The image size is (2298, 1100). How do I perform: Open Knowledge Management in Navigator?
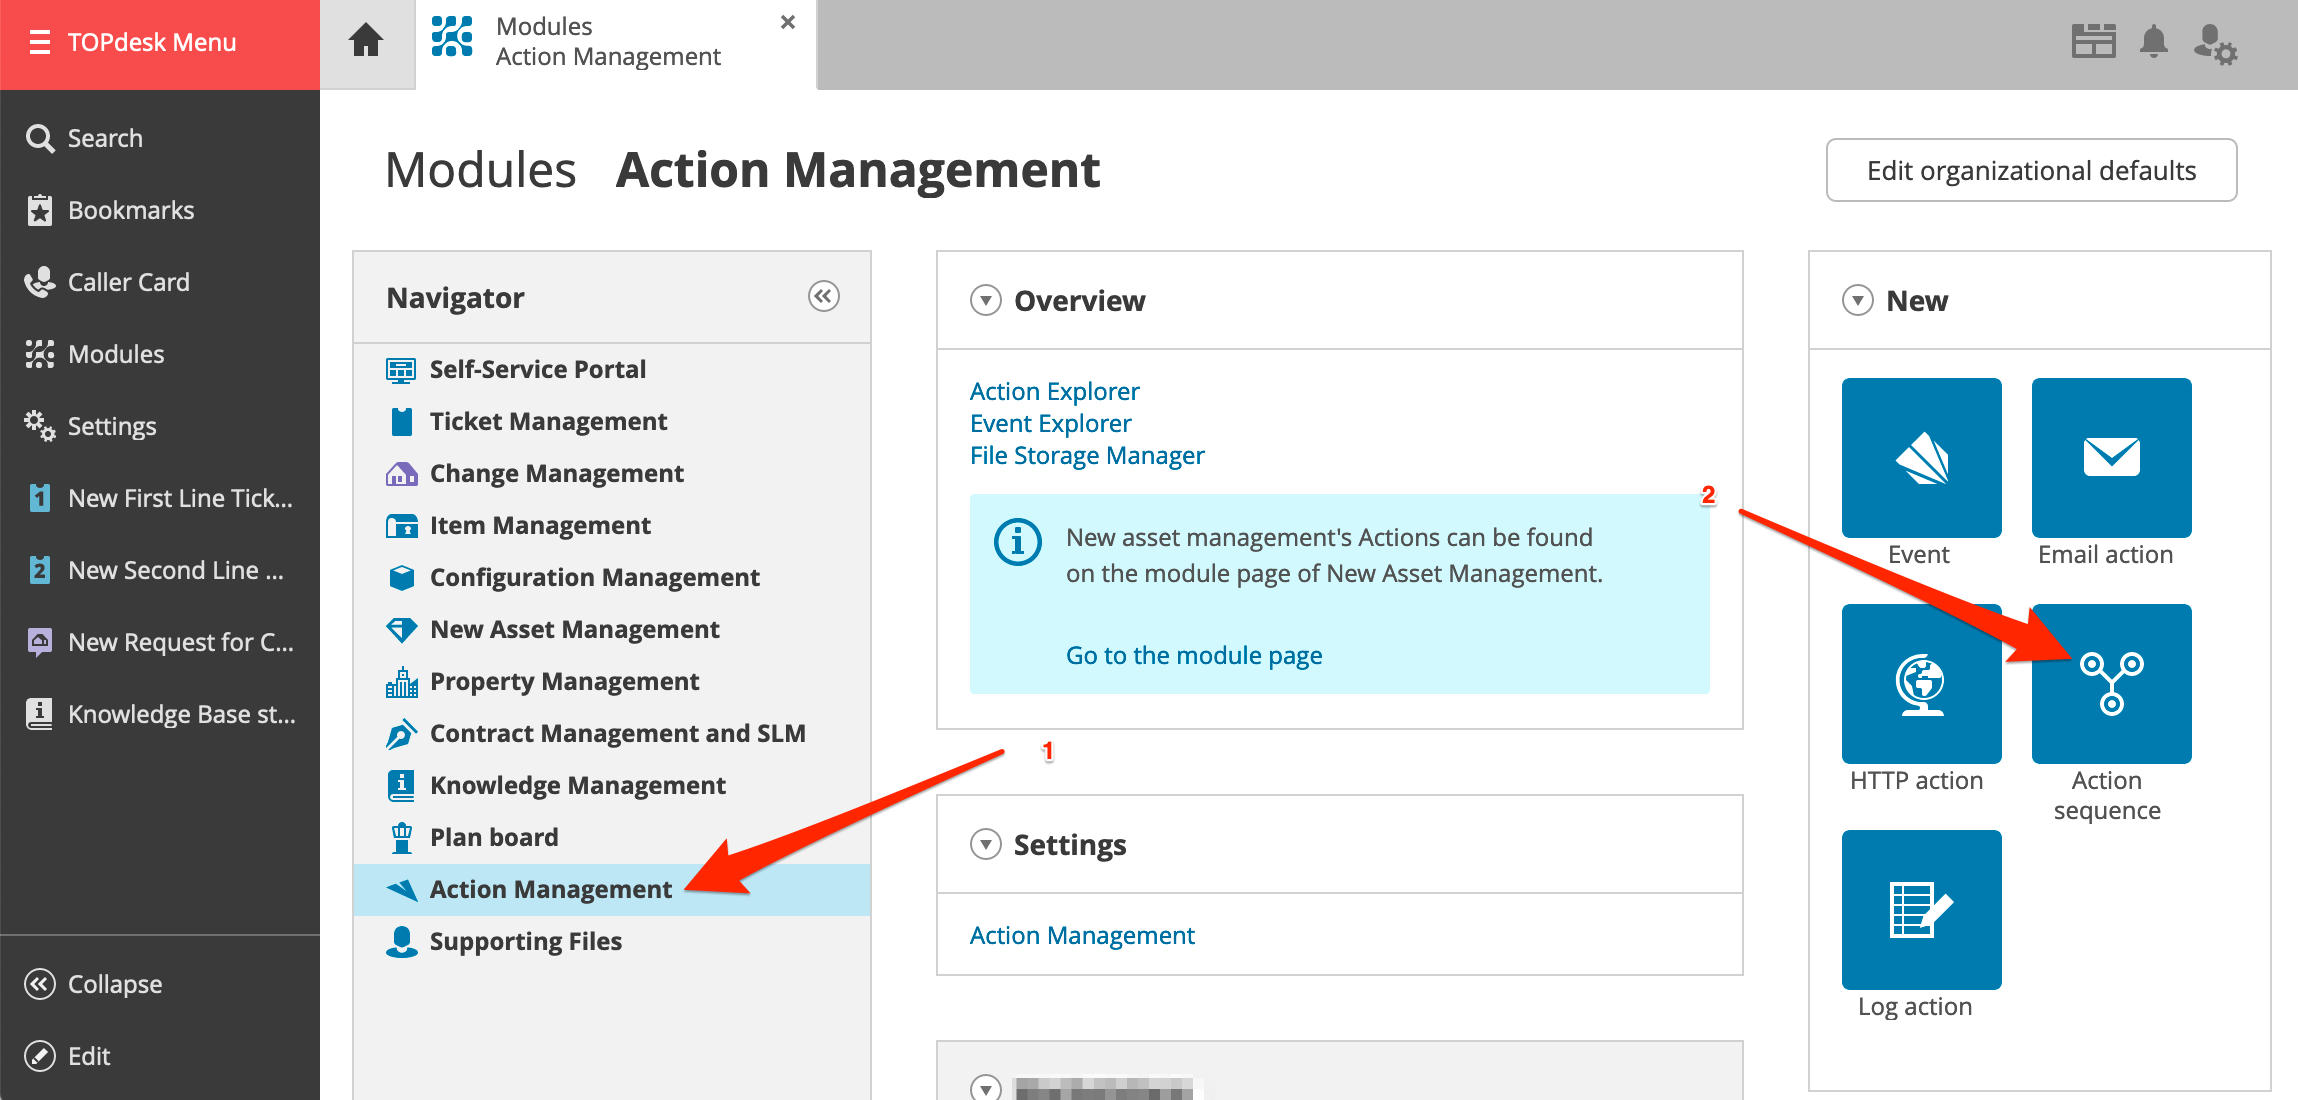point(577,785)
